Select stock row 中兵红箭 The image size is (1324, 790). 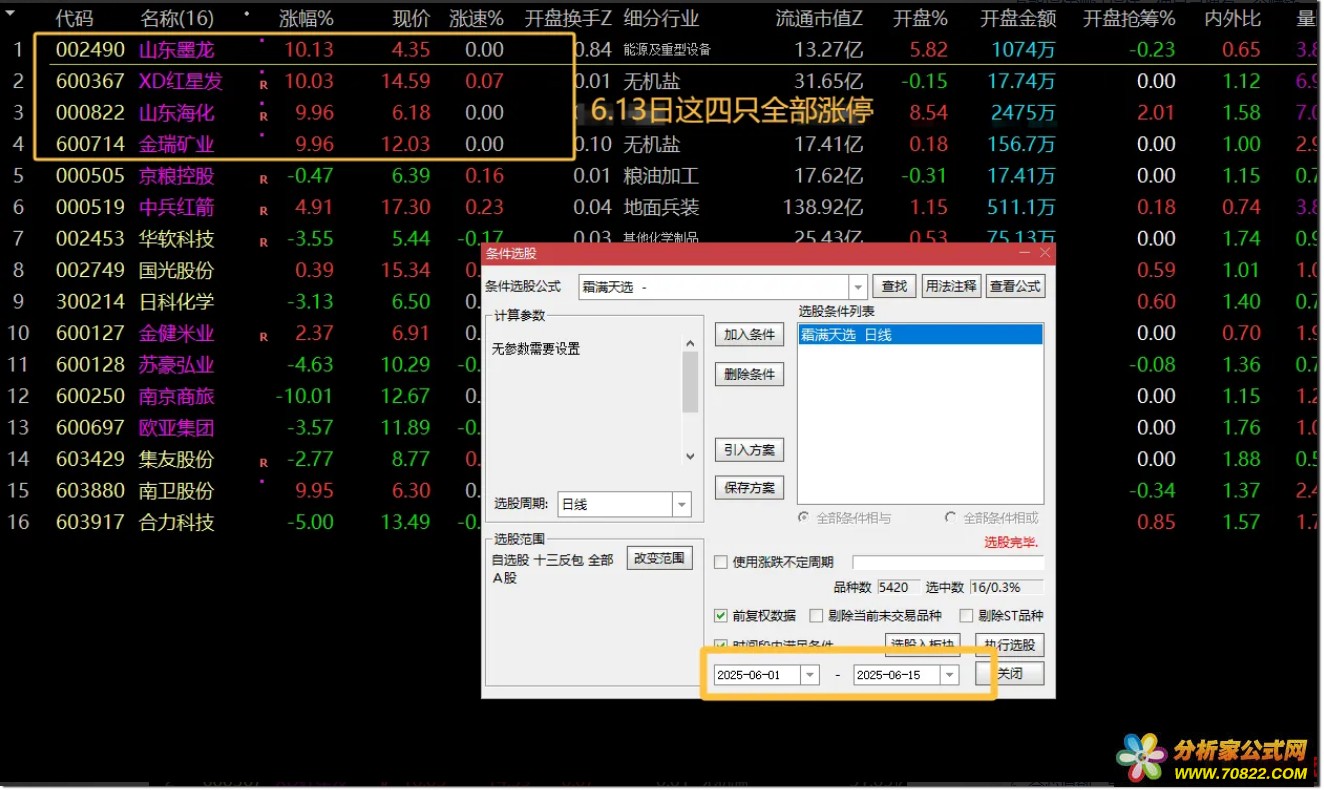coord(661,207)
